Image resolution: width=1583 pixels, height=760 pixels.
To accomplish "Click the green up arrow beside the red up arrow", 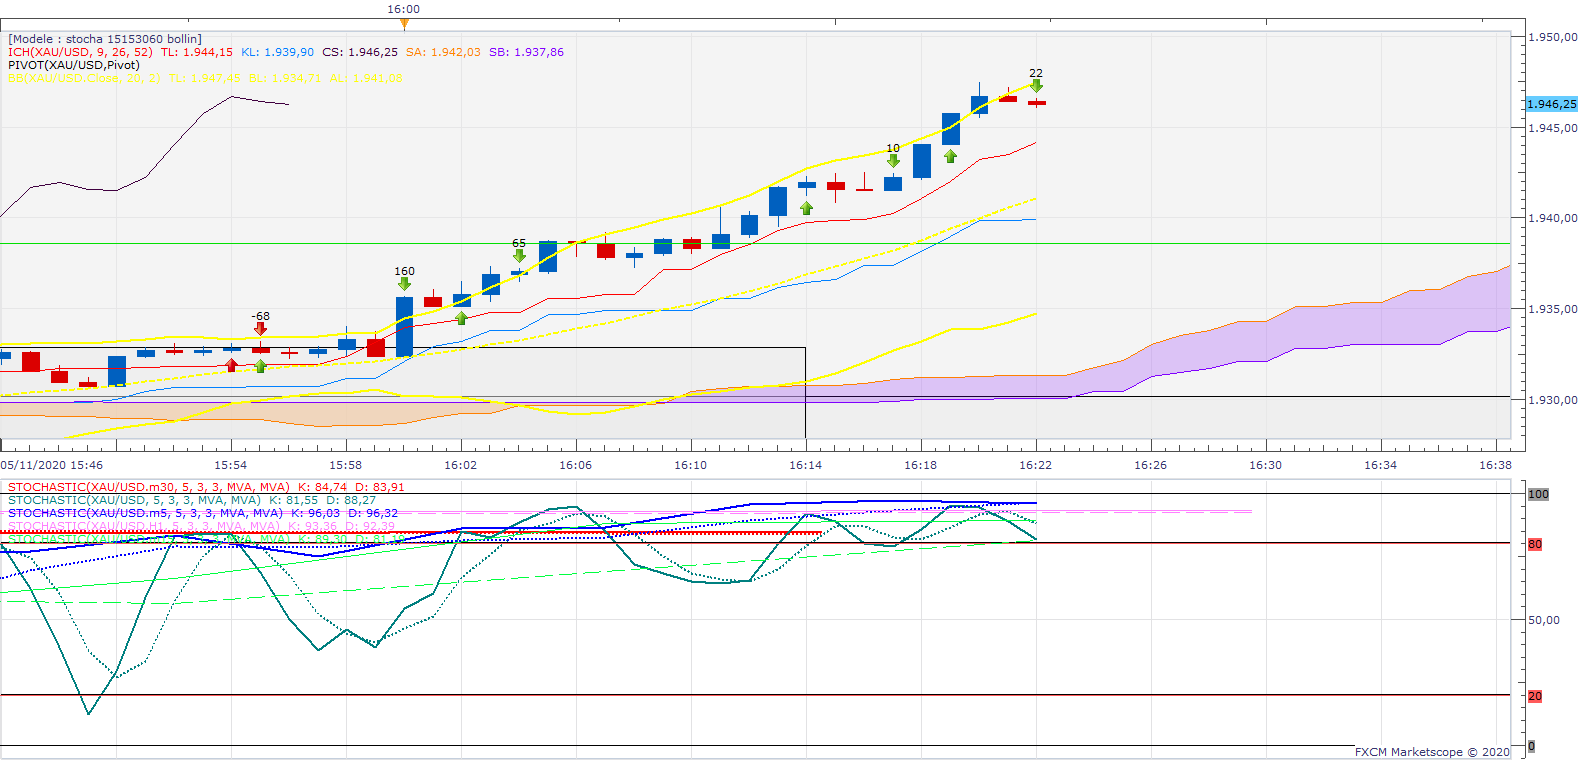I will pos(261,366).
